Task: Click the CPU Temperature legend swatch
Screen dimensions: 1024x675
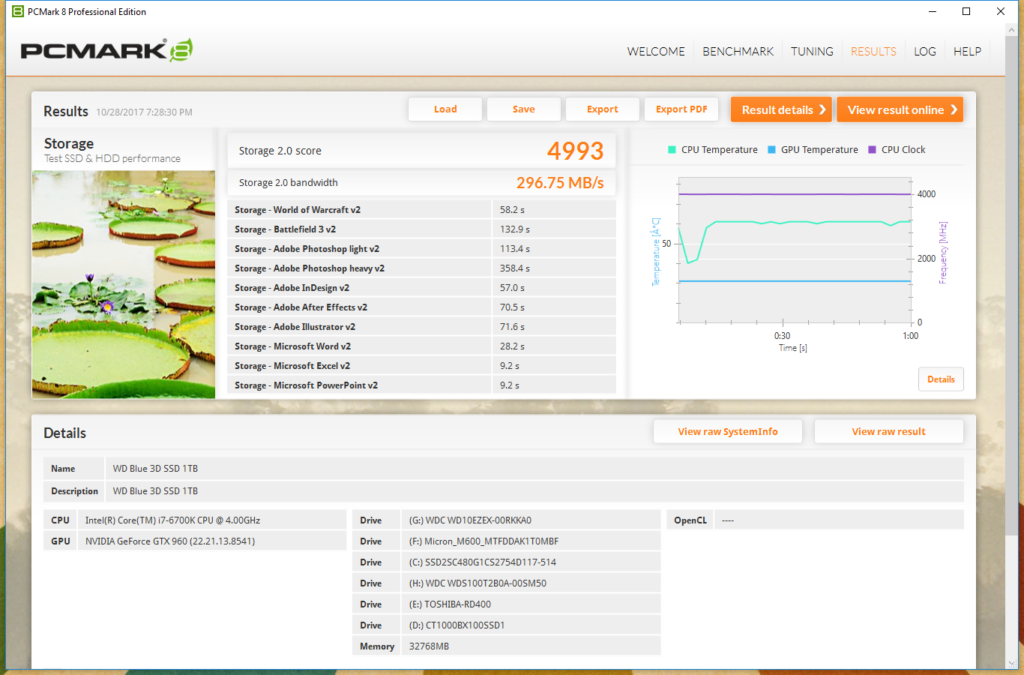Action: [x=671, y=150]
